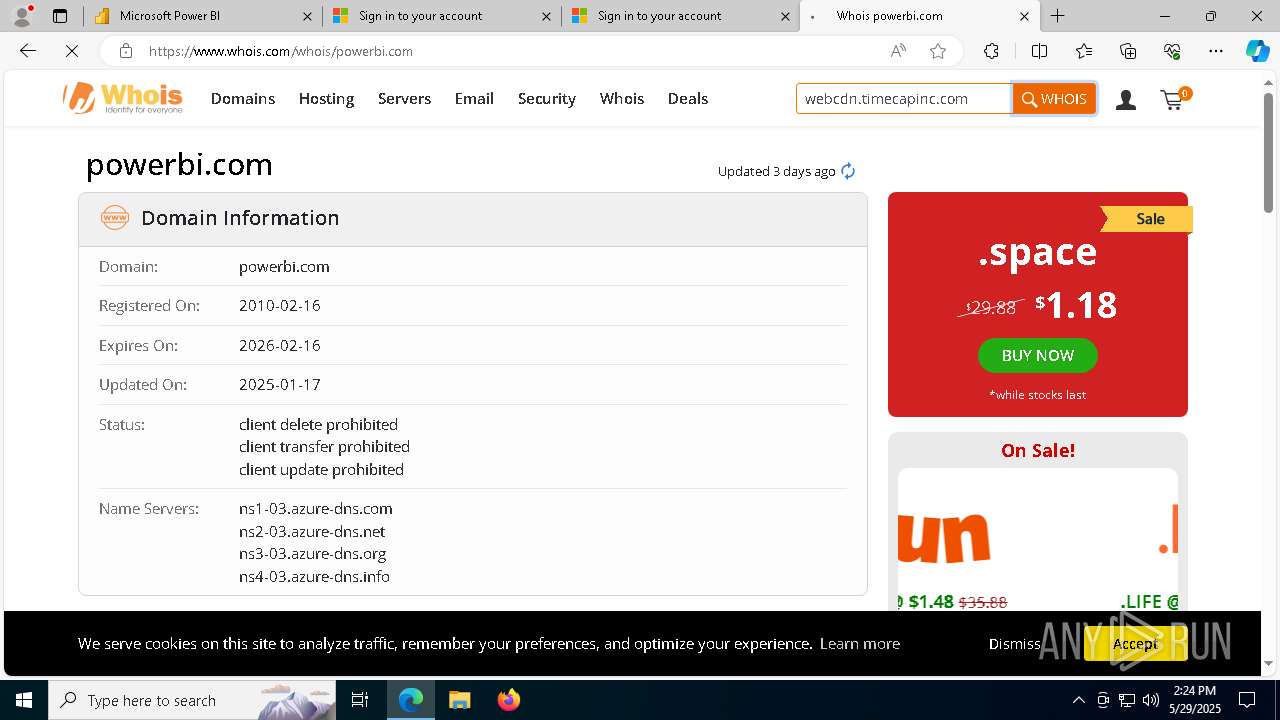This screenshot has height=720, width=1280.
Task: Open the Hosting menu
Action: 326,98
